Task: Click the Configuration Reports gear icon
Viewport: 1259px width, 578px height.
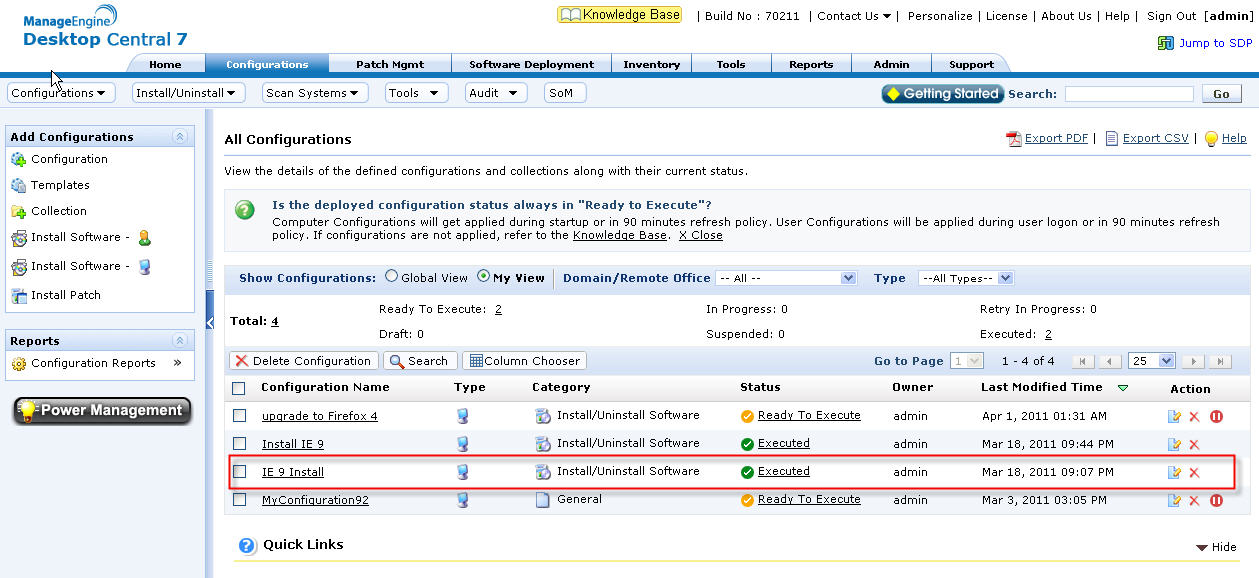Action: tap(19, 364)
